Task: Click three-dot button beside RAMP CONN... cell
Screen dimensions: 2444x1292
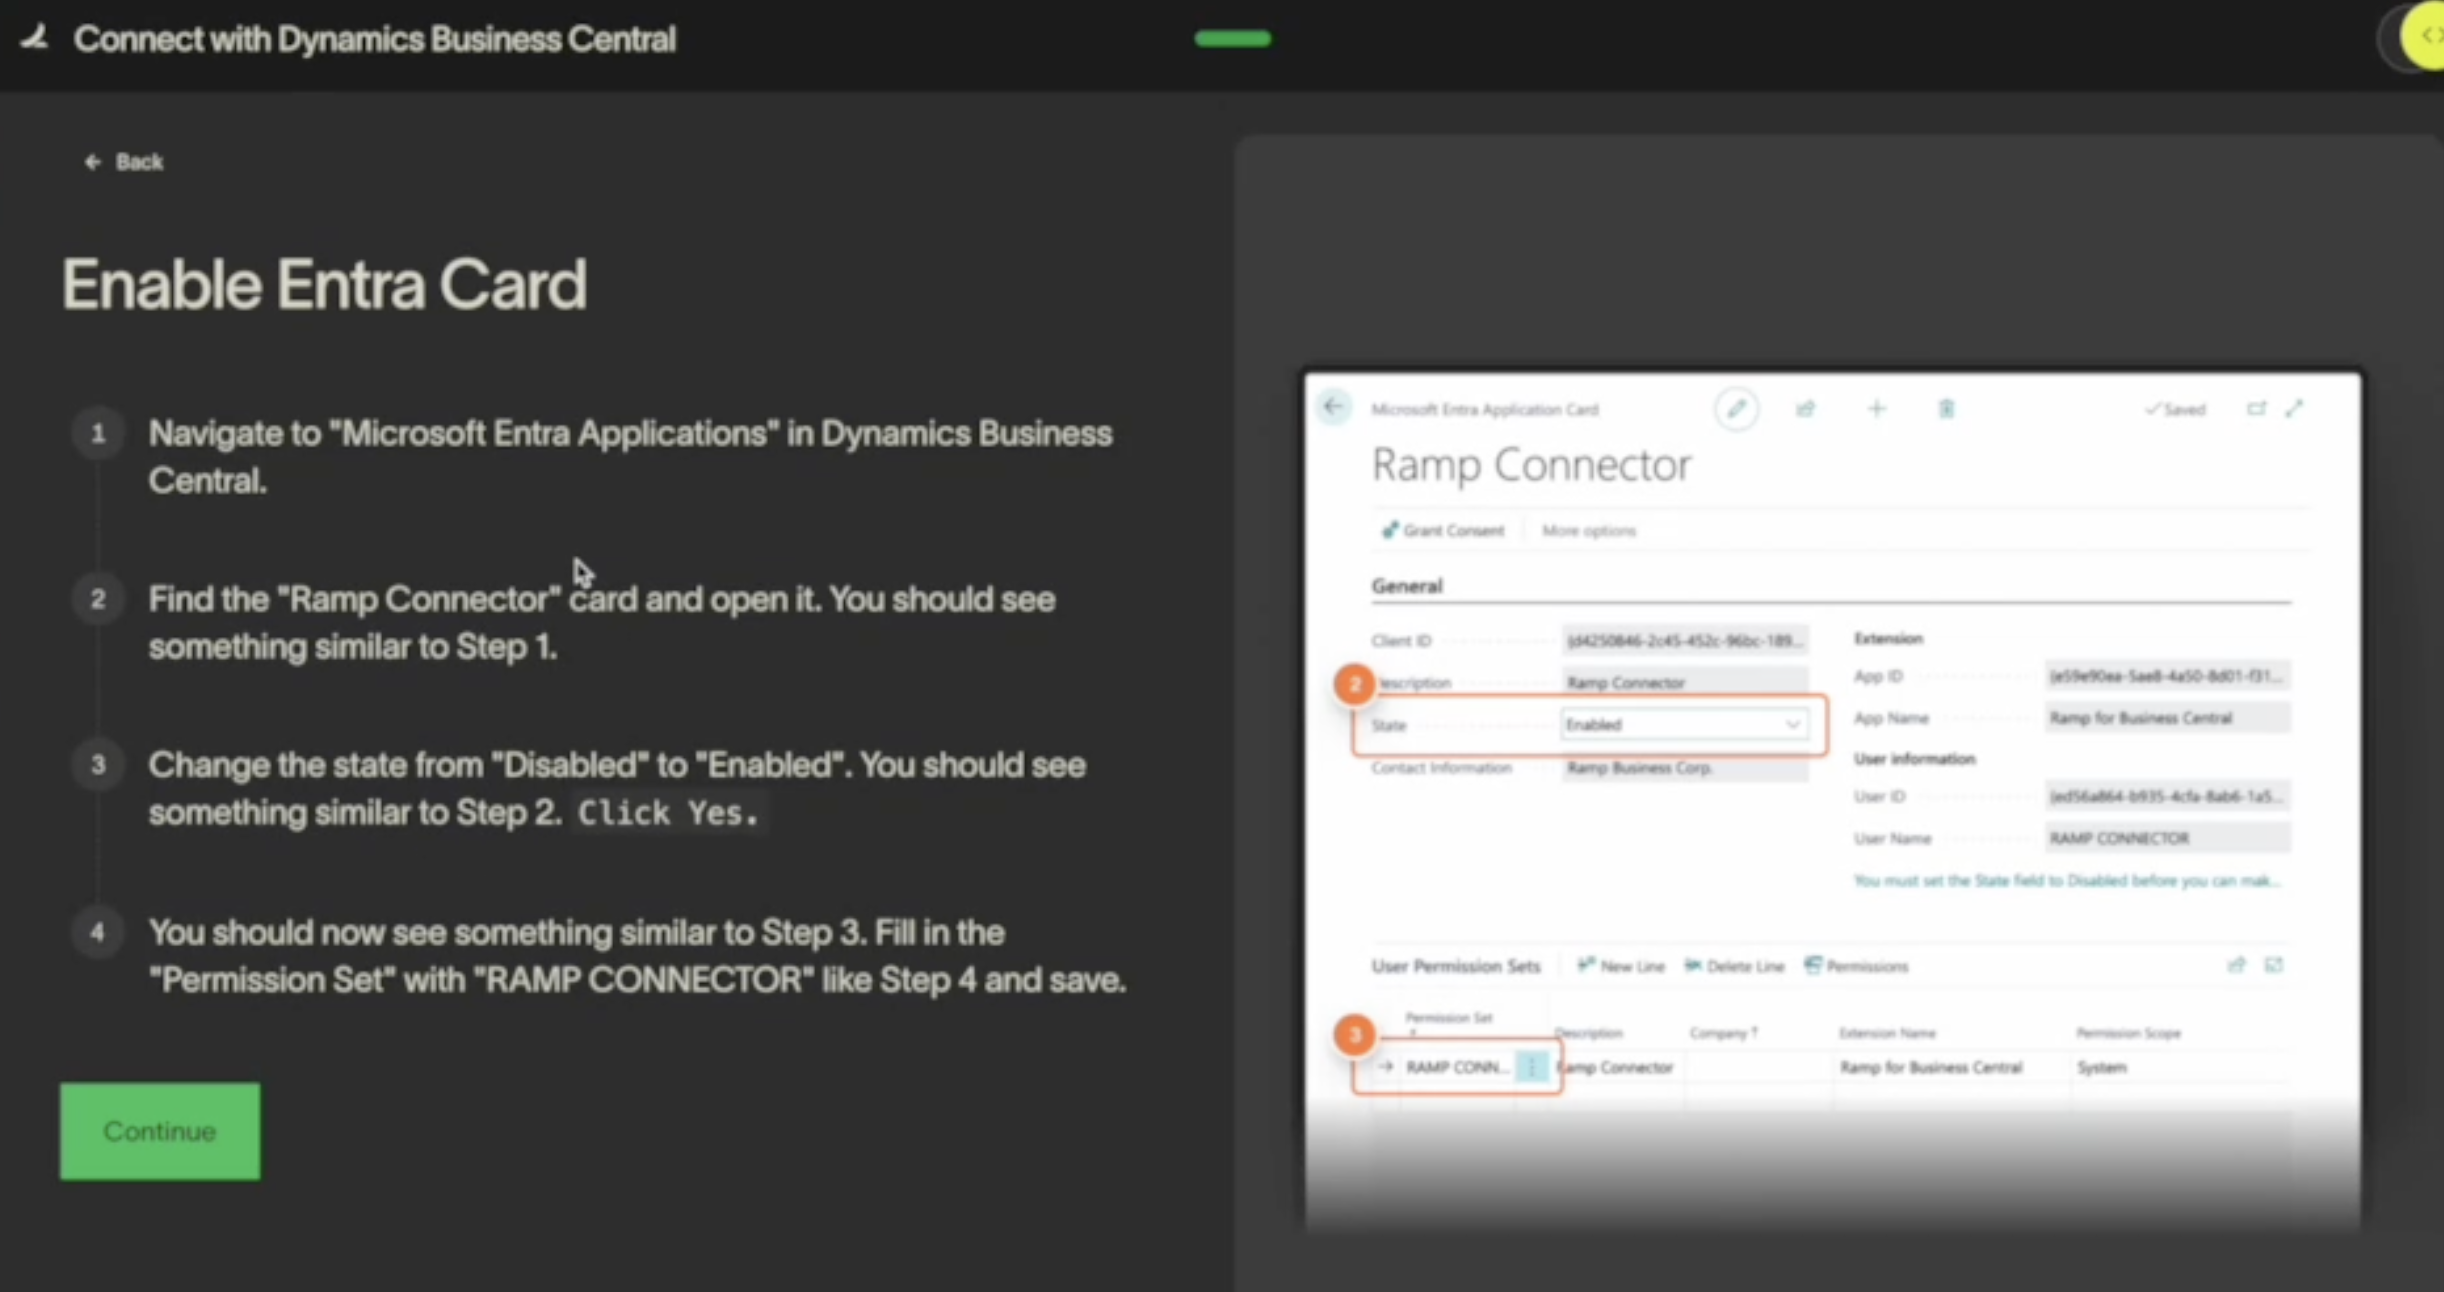Action: (x=1531, y=1067)
